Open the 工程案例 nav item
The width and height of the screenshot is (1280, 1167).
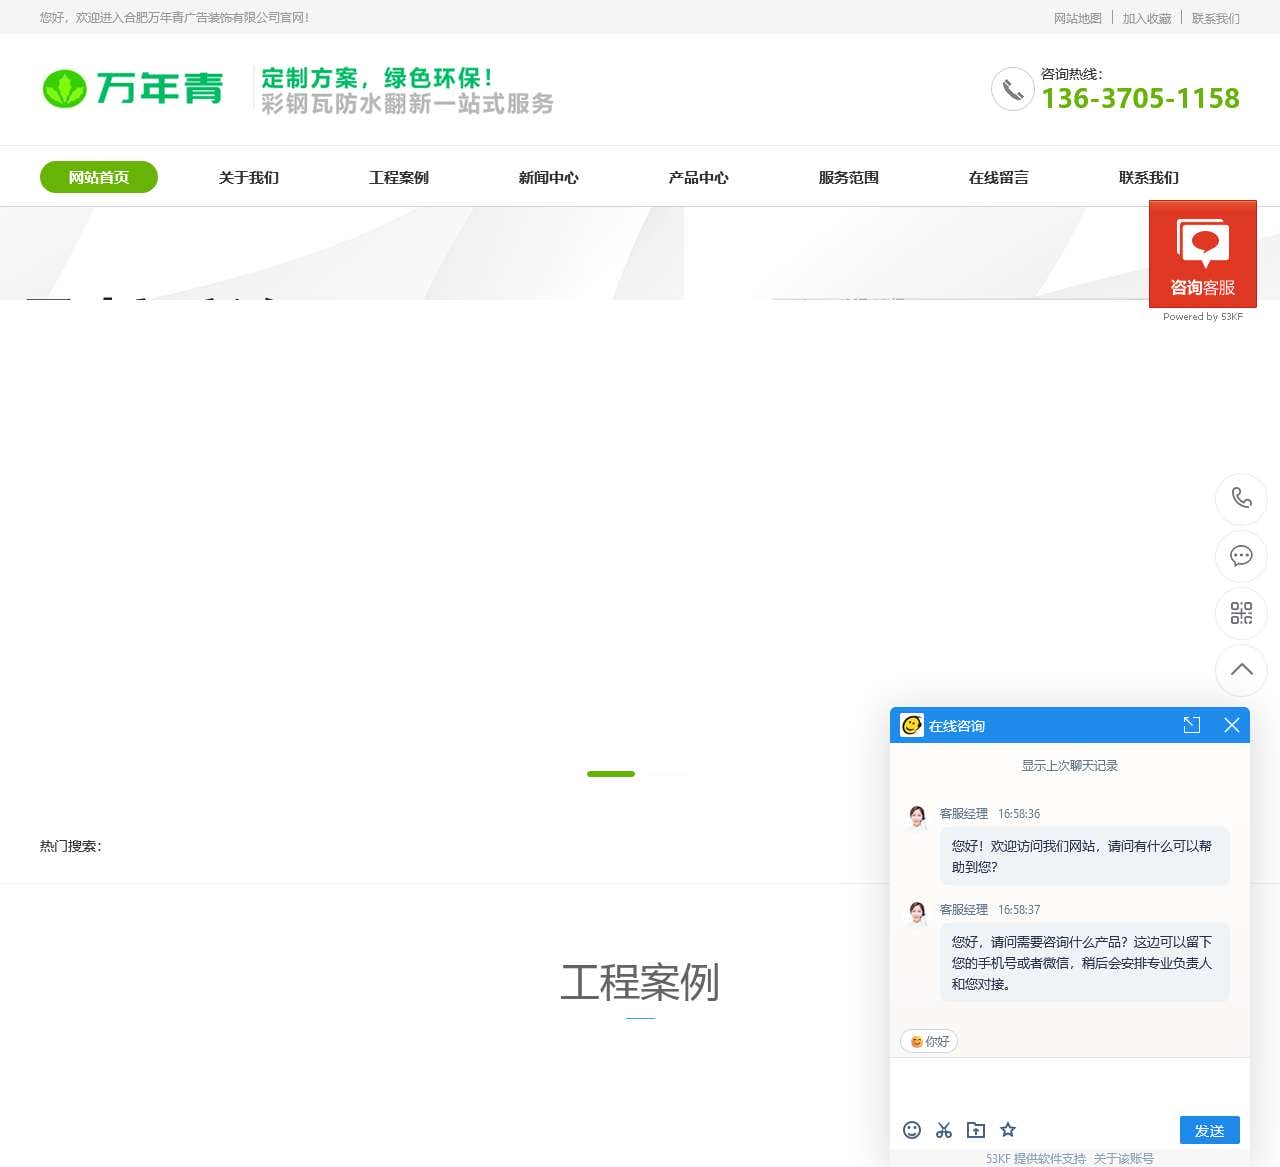(x=399, y=177)
